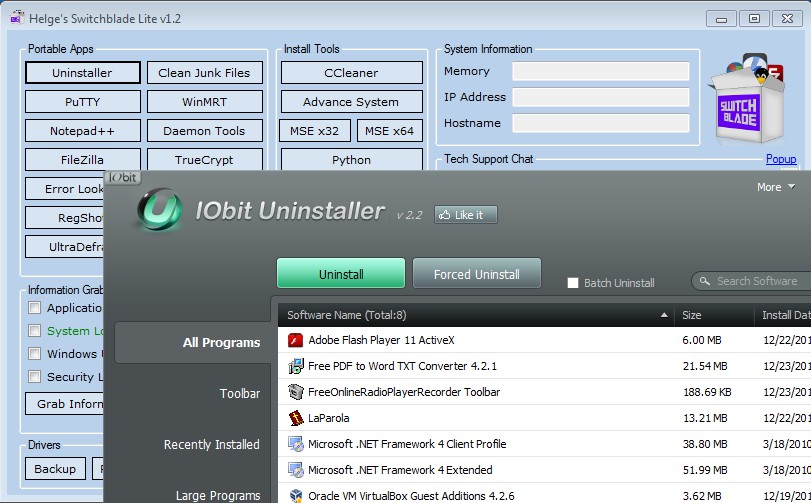Image resolution: width=811 pixels, height=503 pixels.
Task: Launch Notepad++ portable app
Action: 83,131
